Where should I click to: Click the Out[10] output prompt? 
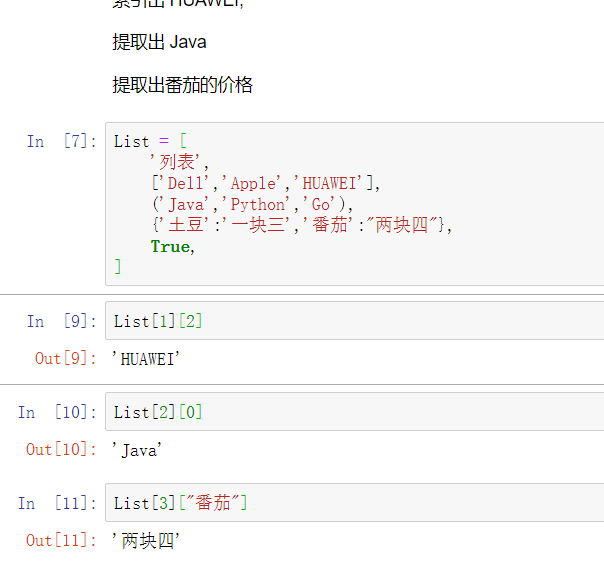[x=62, y=449]
